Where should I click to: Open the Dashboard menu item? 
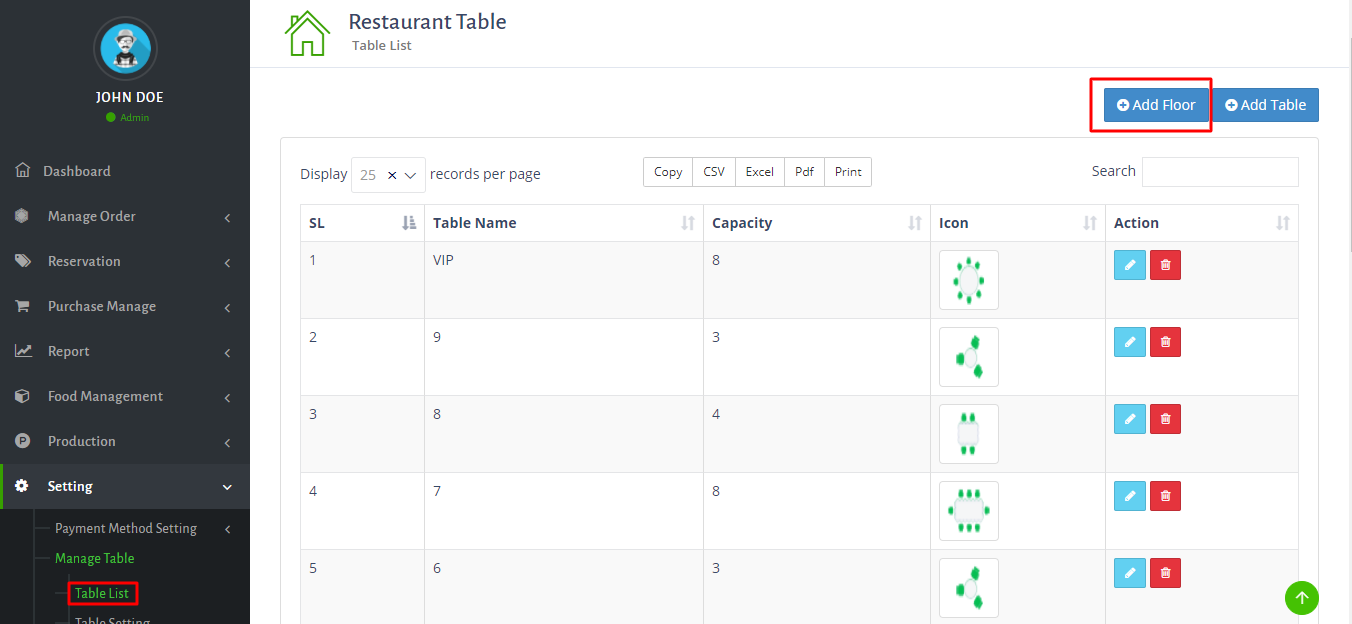pyautogui.click(x=77, y=172)
